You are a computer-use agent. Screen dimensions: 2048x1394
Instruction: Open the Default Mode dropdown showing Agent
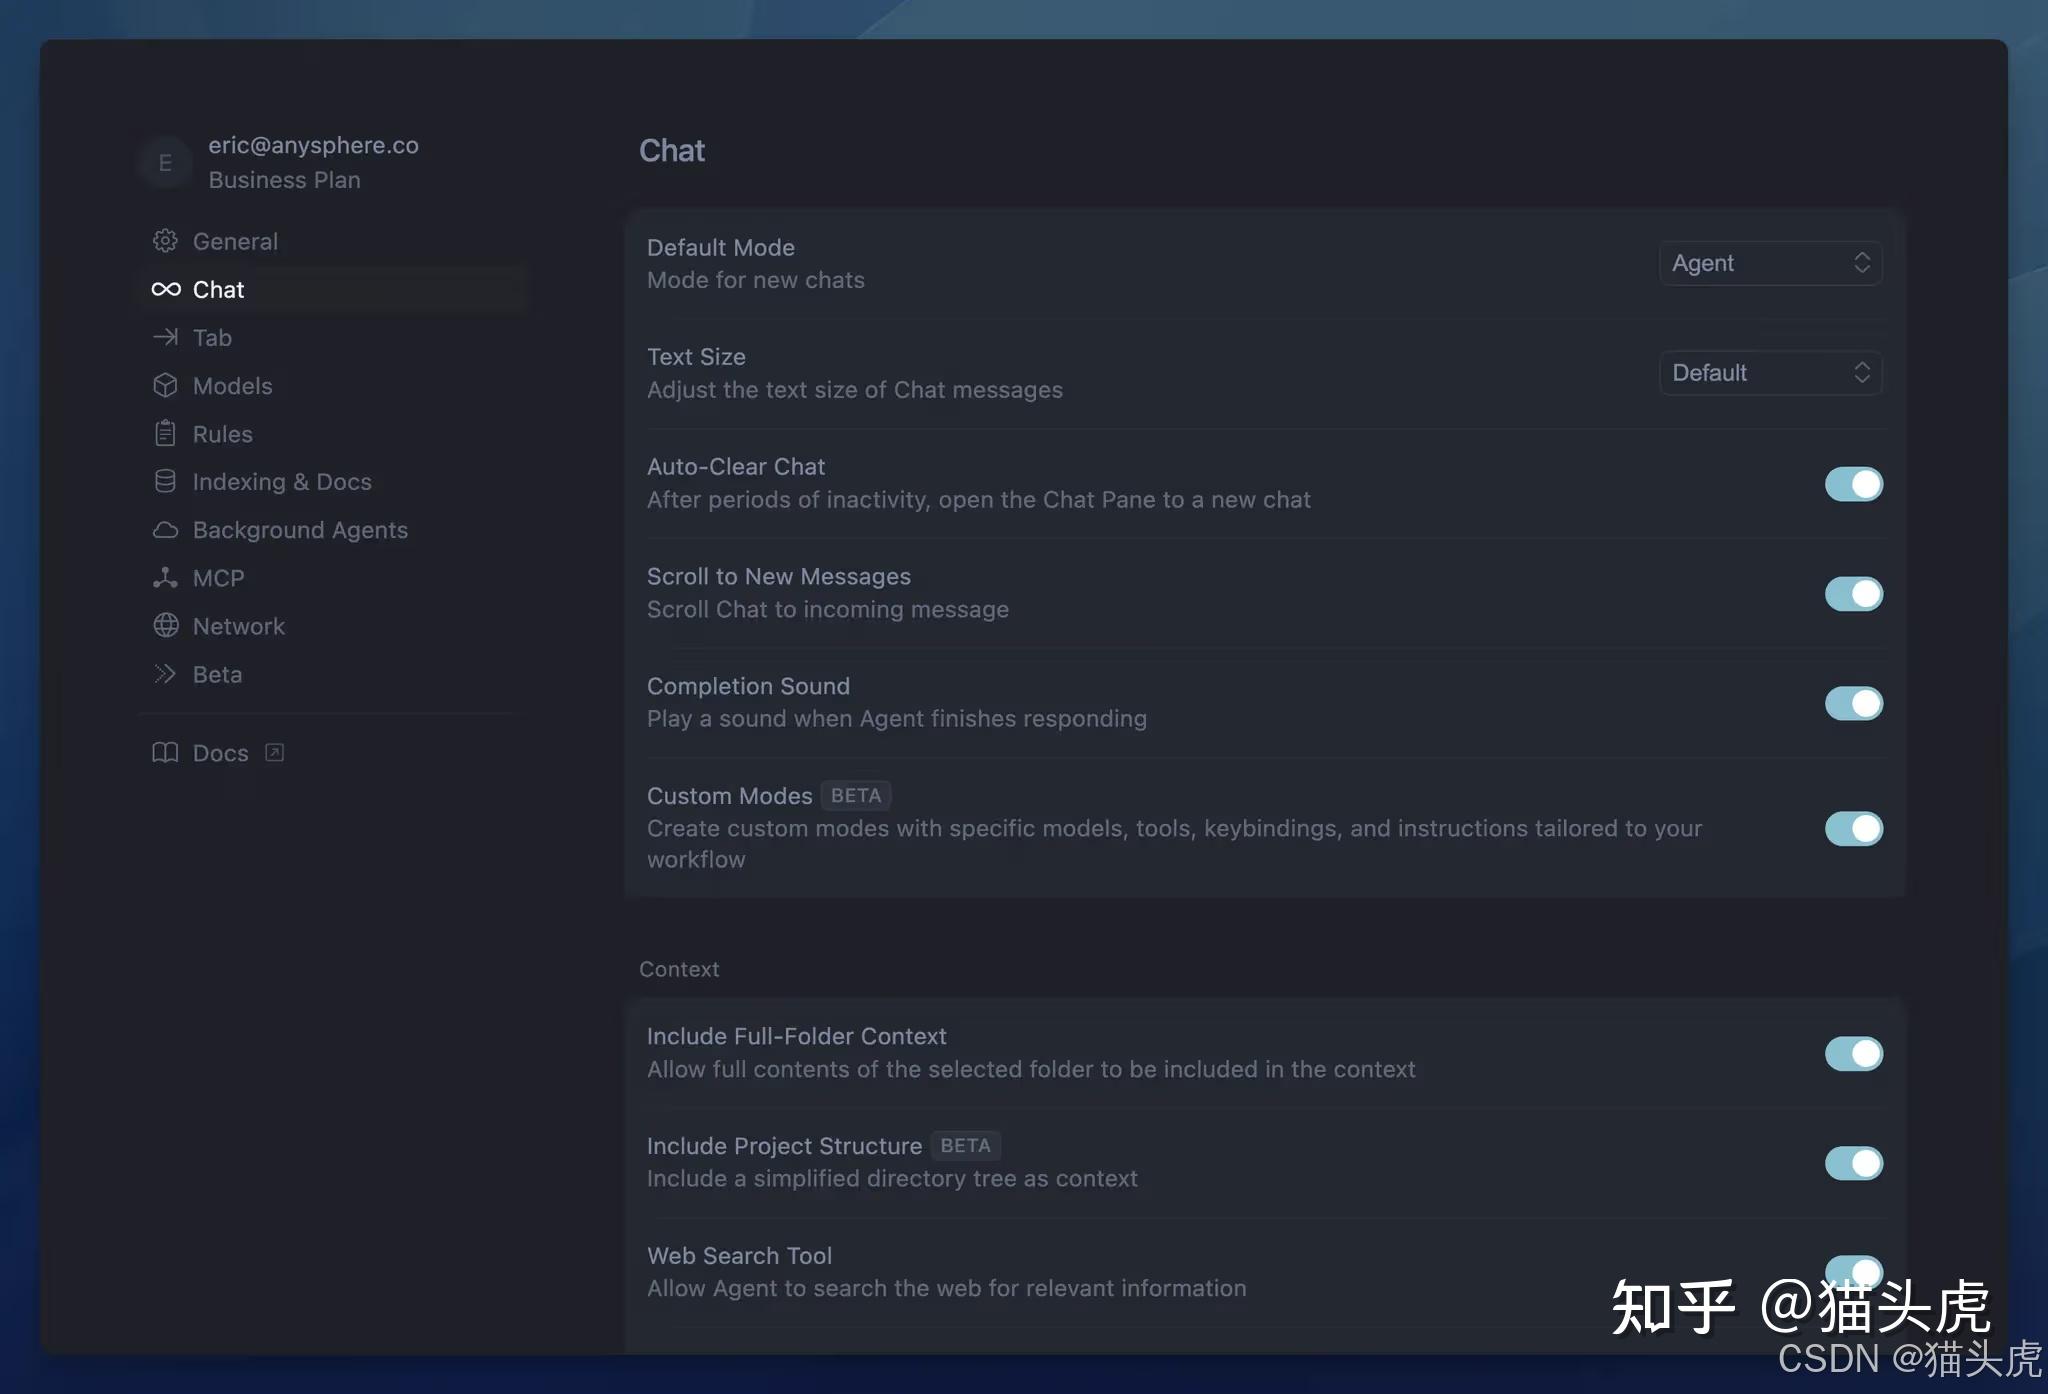click(x=1770, y=263)
